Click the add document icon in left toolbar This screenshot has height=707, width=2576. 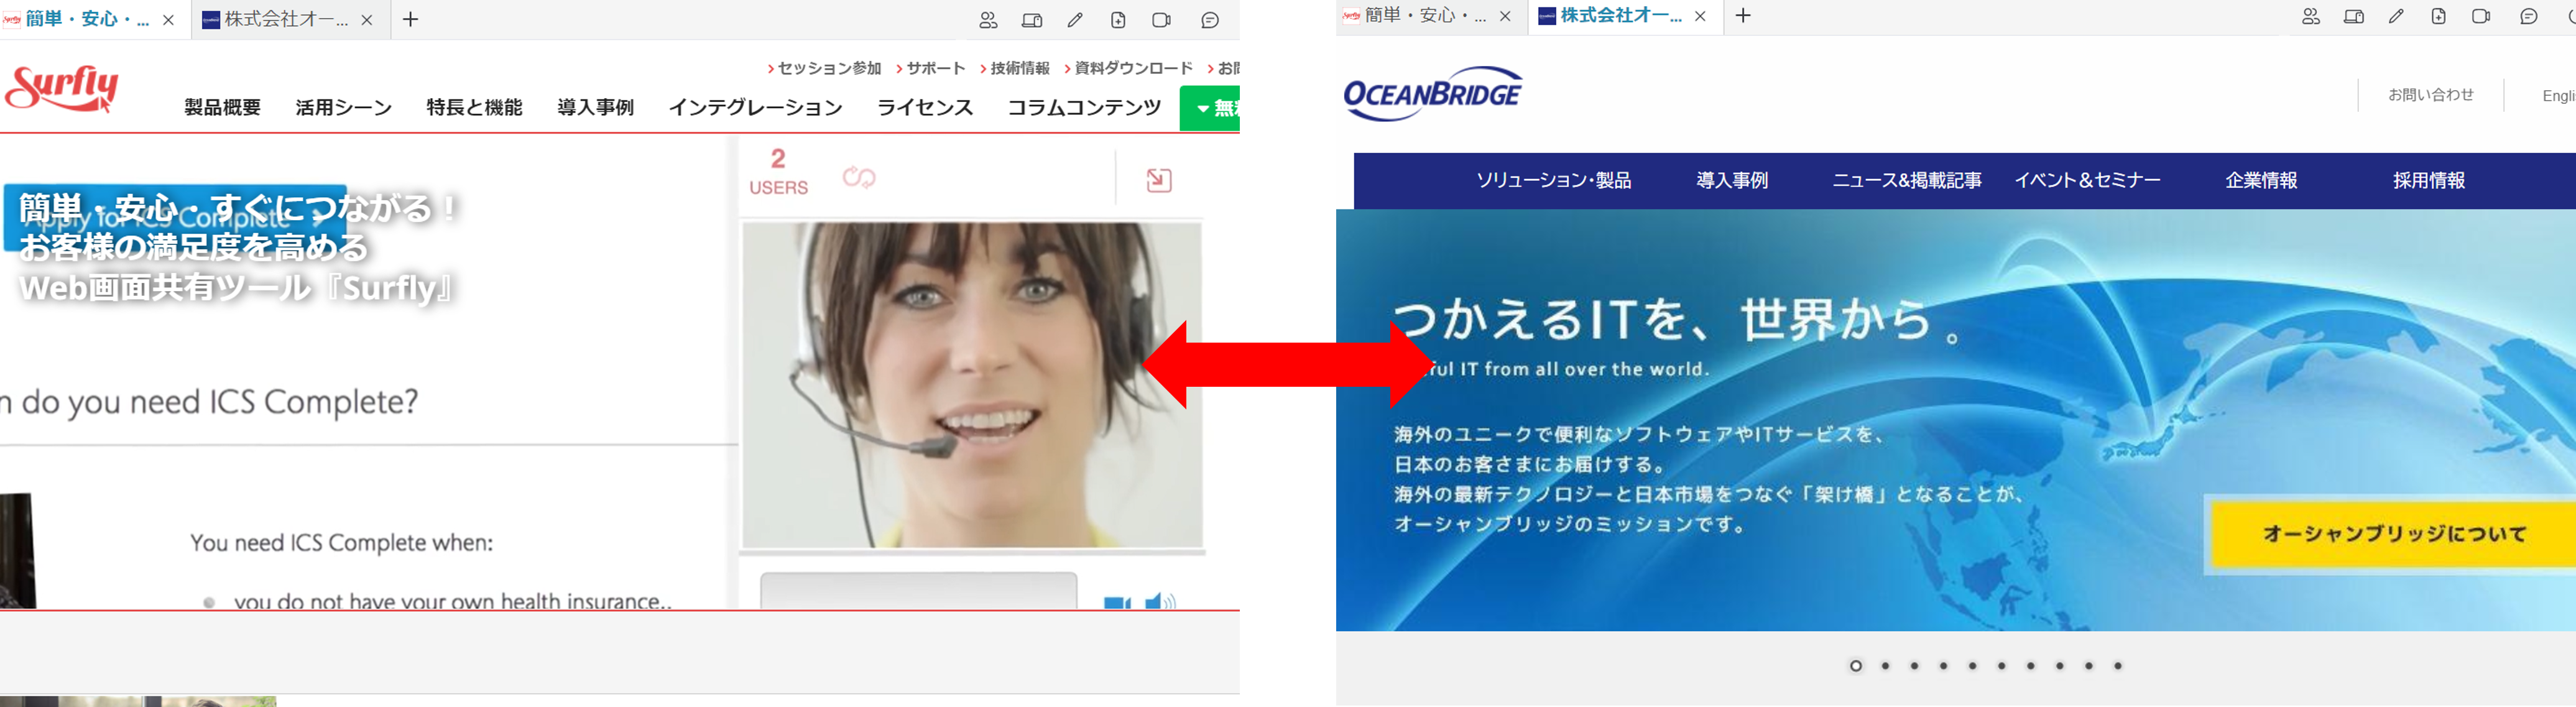(1118, 20)
